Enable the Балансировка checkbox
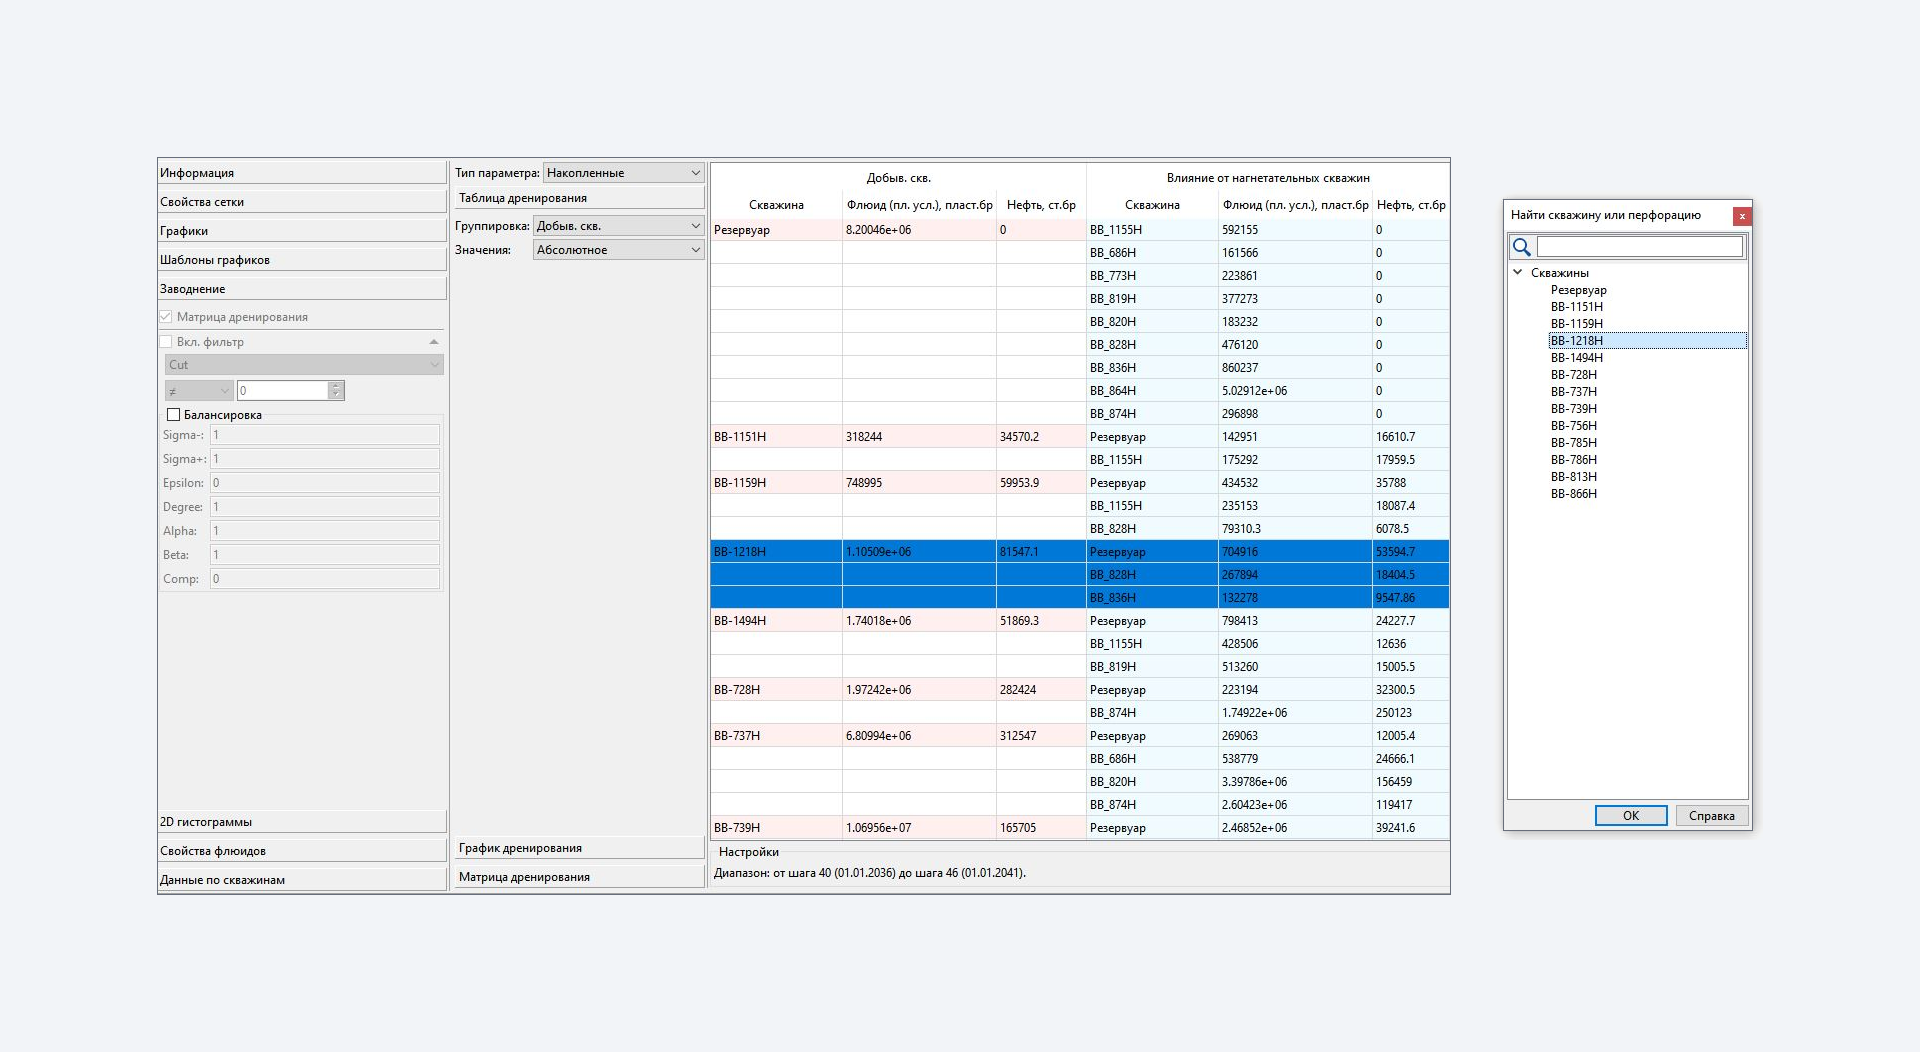Viewport: 1920px width, 1052px height. point(173,415)
